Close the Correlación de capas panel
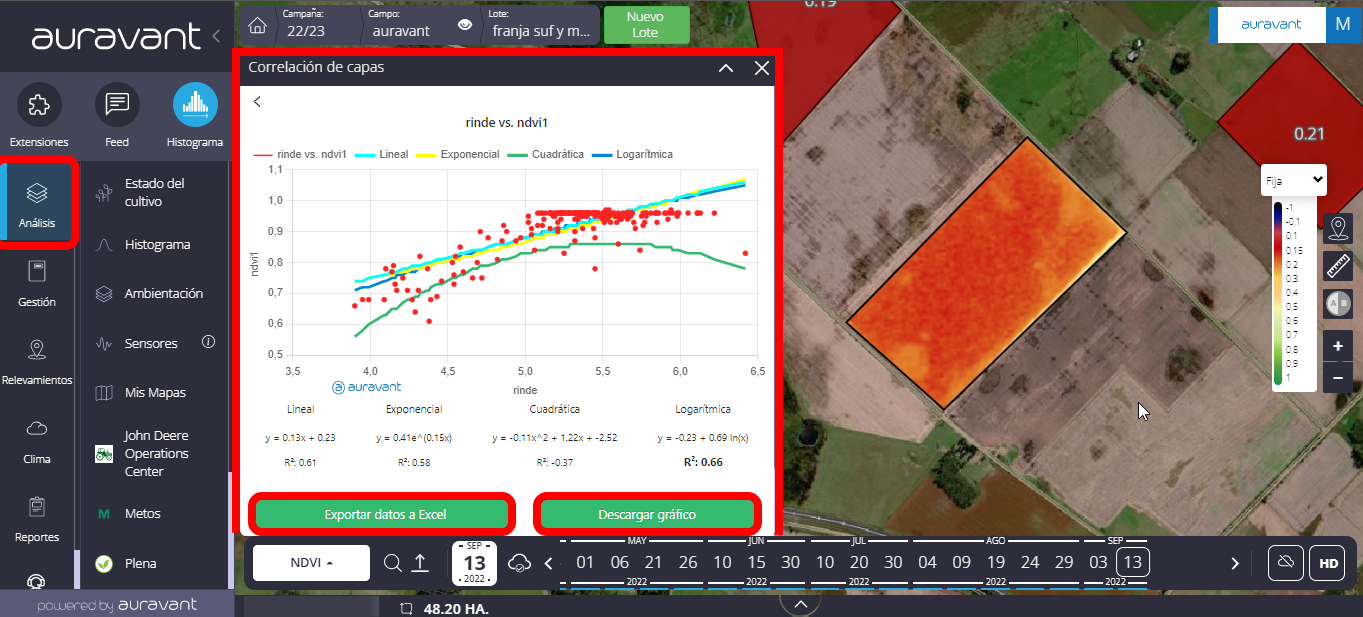This screenshot has width=1363, height=617. (762, 68)
